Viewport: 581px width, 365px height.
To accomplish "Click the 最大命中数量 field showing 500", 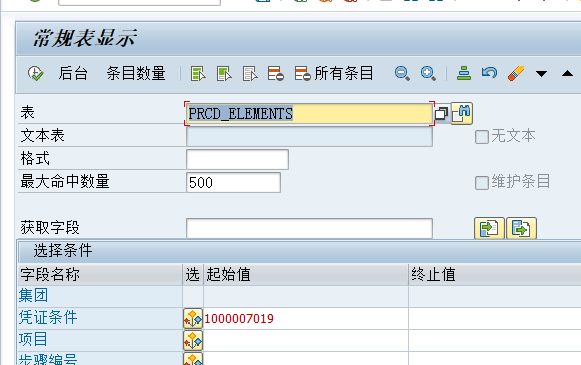I will pyautogui.click(x=233, y=183).
